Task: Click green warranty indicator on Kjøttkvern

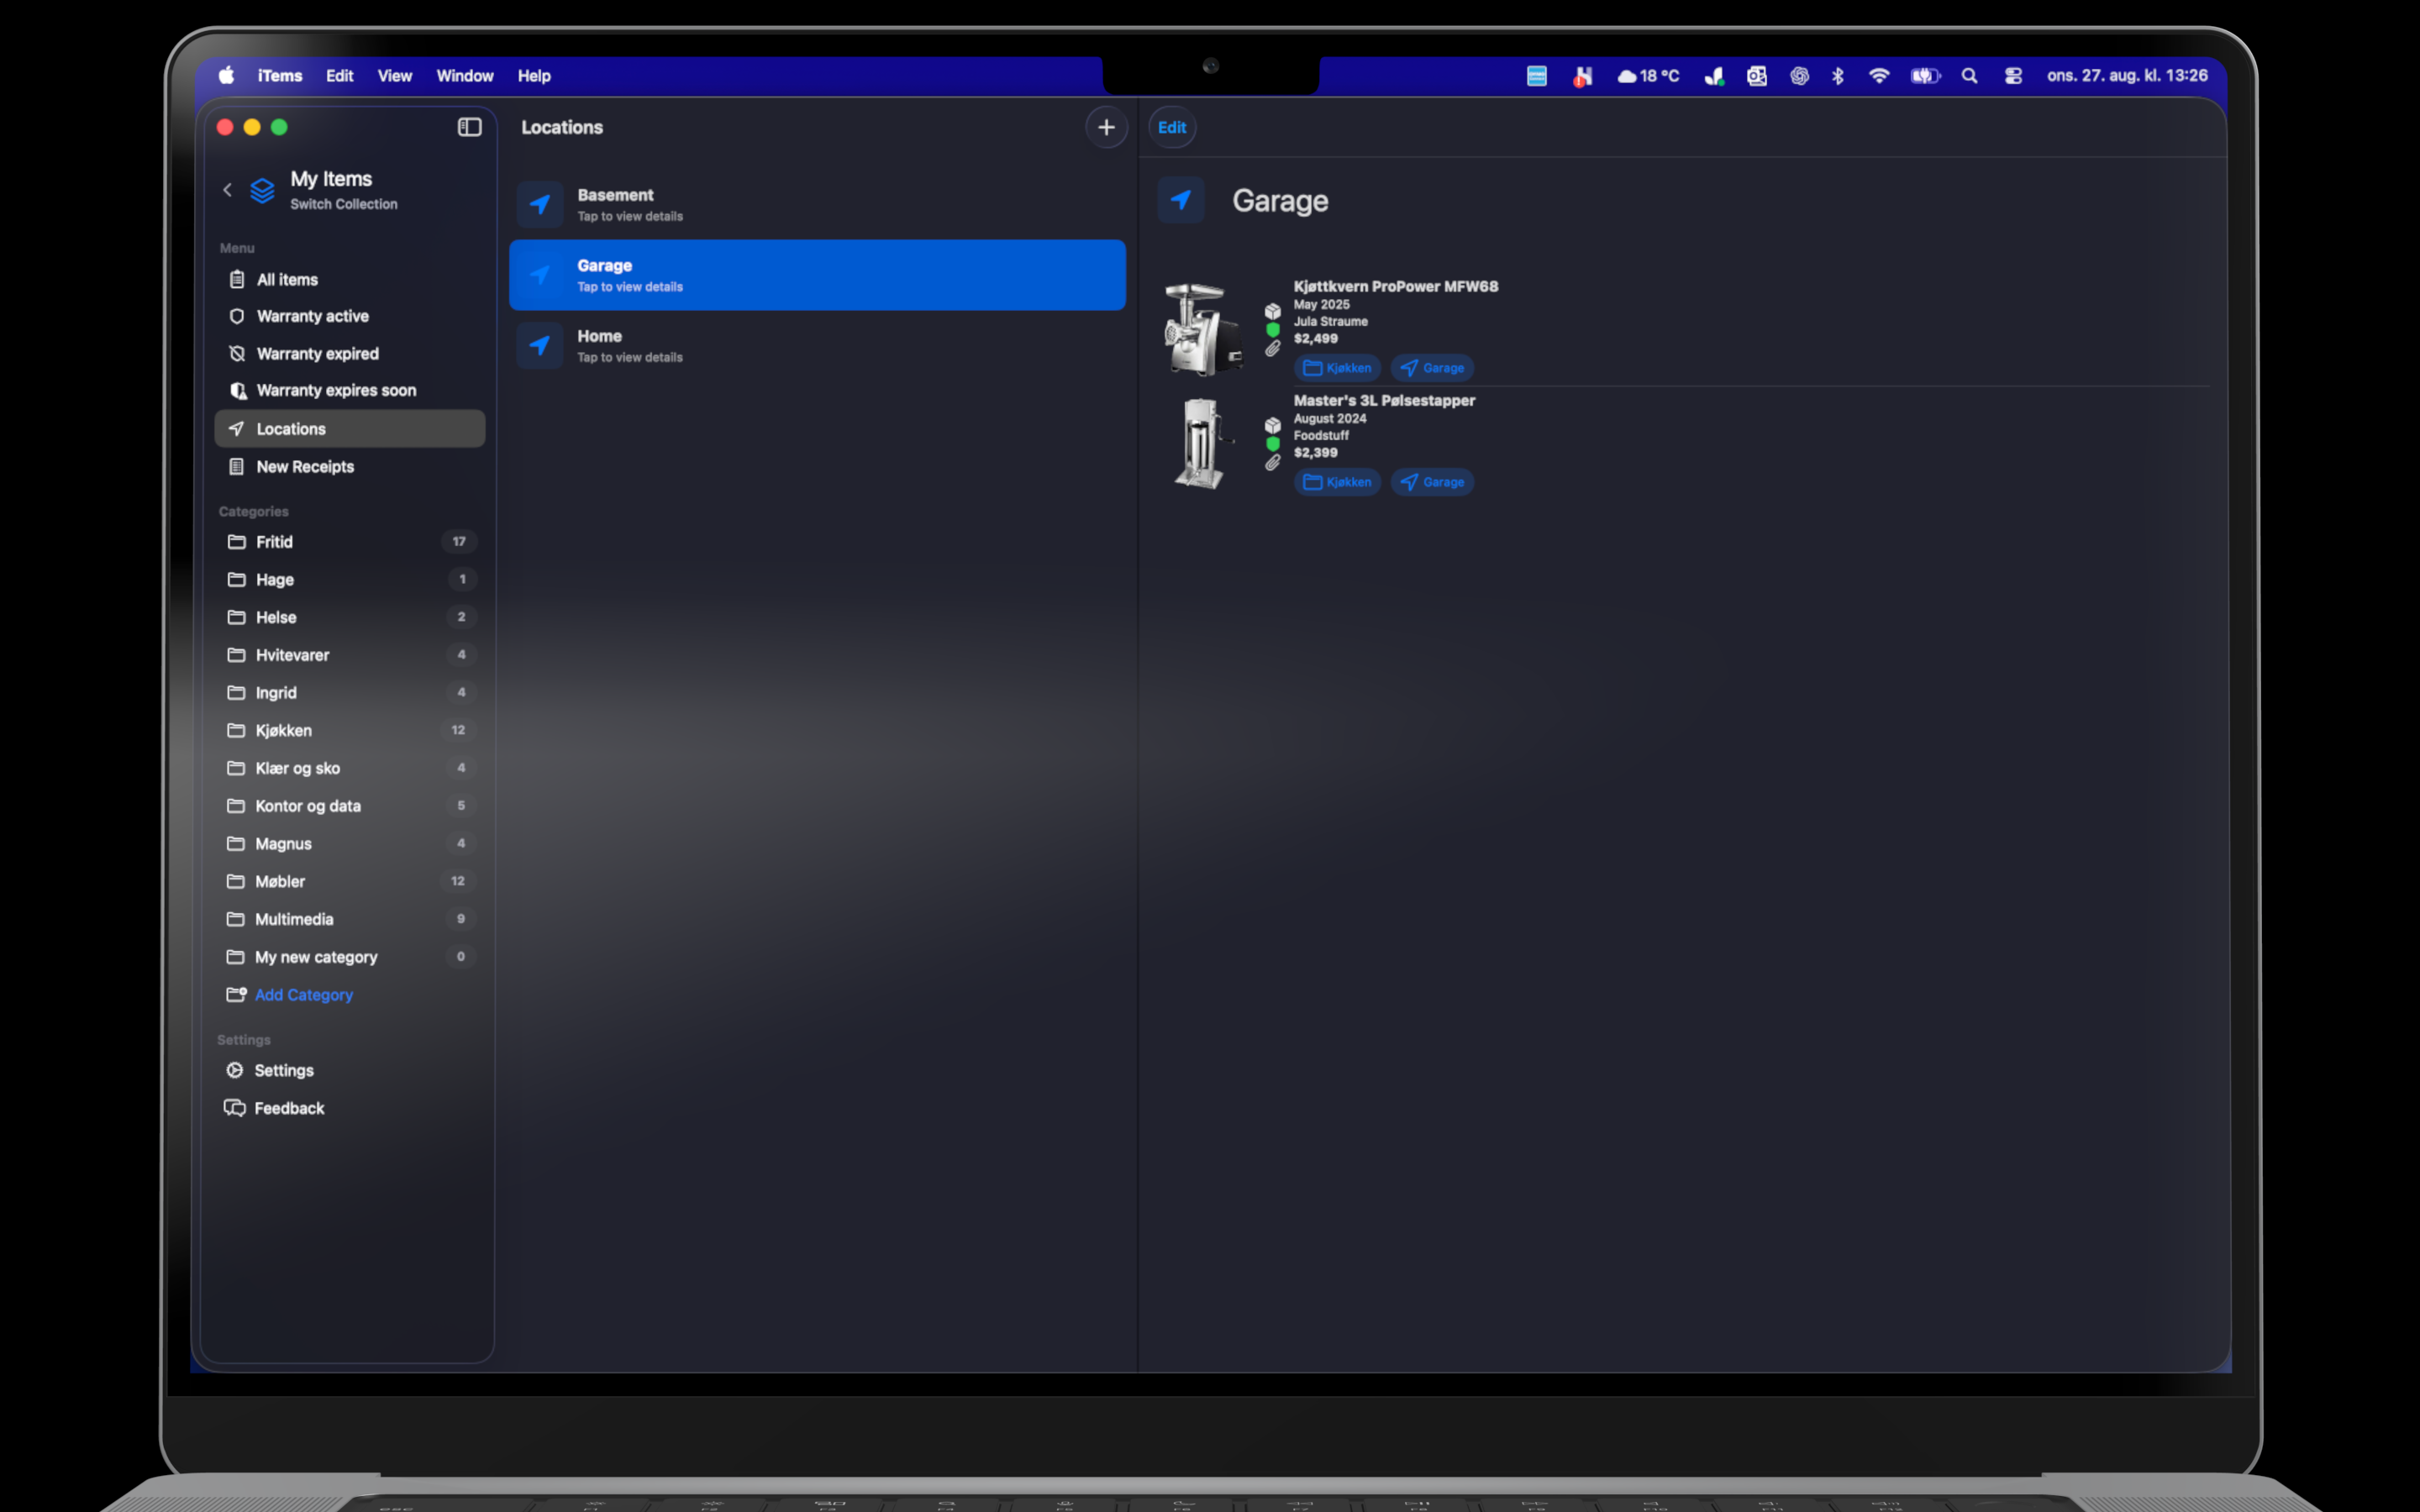Action: (1273, 330)
